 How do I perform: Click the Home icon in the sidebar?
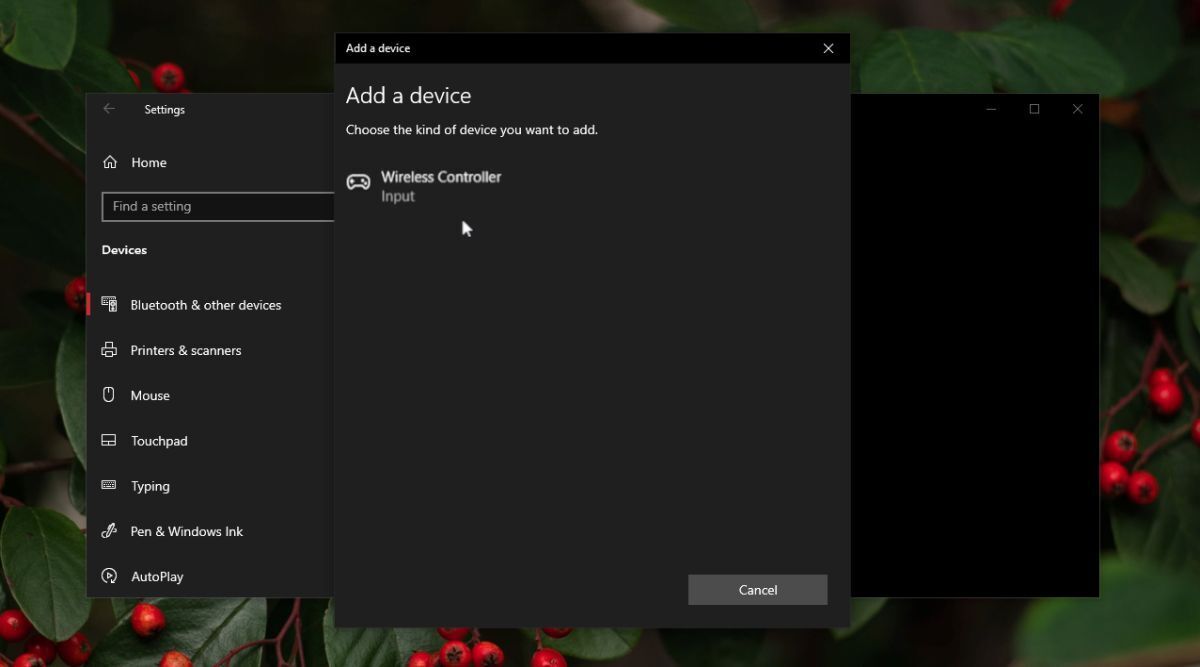point(109,161)
